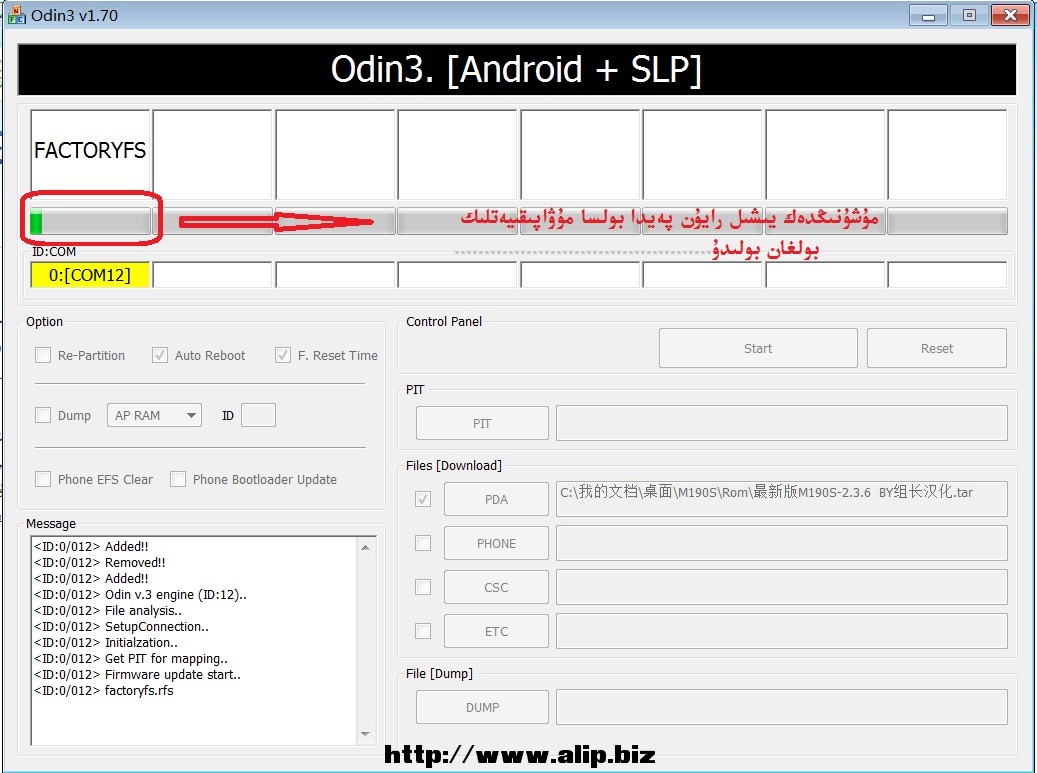
Task: Uncheck the PDA file checkbox
Action: tap(423, 499)
